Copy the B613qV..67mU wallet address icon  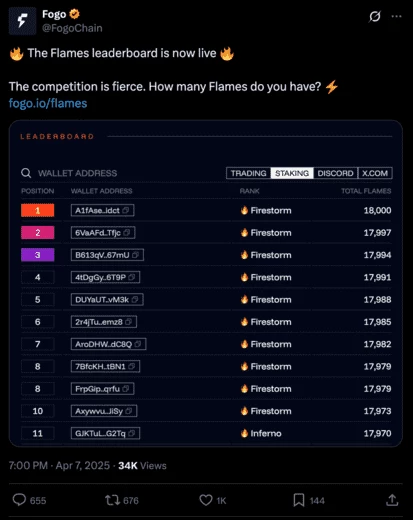pyautogui.click(x=135, y=255)
